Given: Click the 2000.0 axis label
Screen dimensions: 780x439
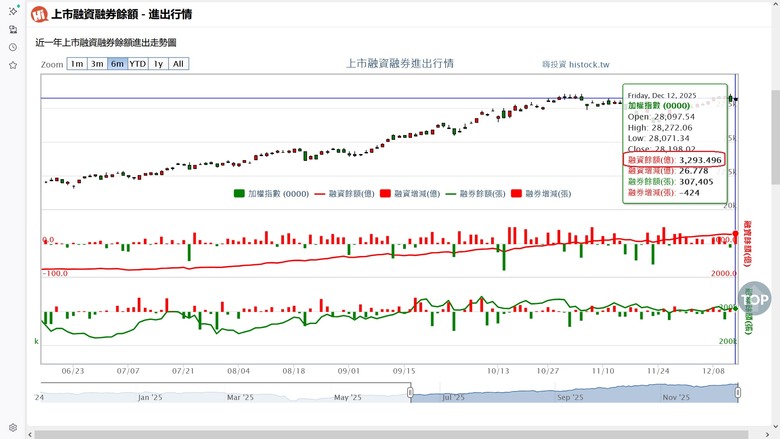Looking at the screenshot, I should (724, 273).
